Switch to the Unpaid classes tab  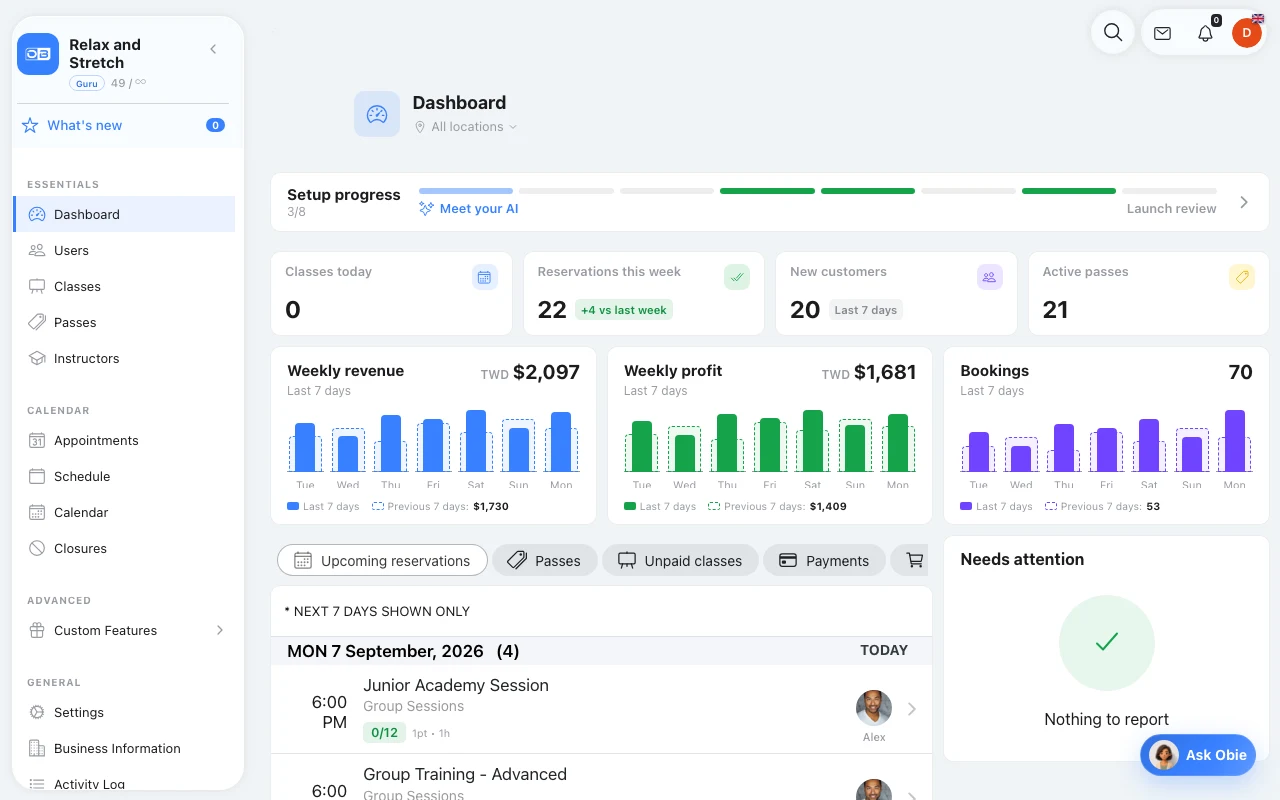point(680,561)
